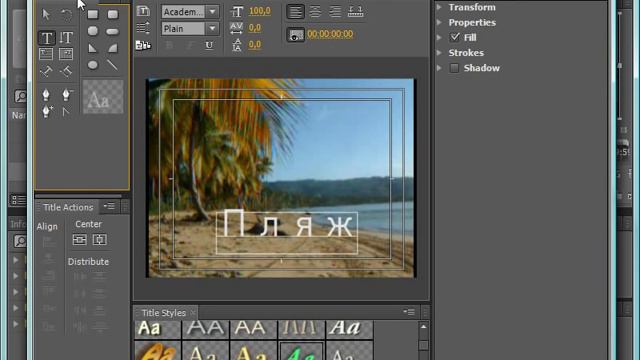The image size is (640, 360).
Task: Select the Vertical Path Type tool
Action: (x=66, y=72)
